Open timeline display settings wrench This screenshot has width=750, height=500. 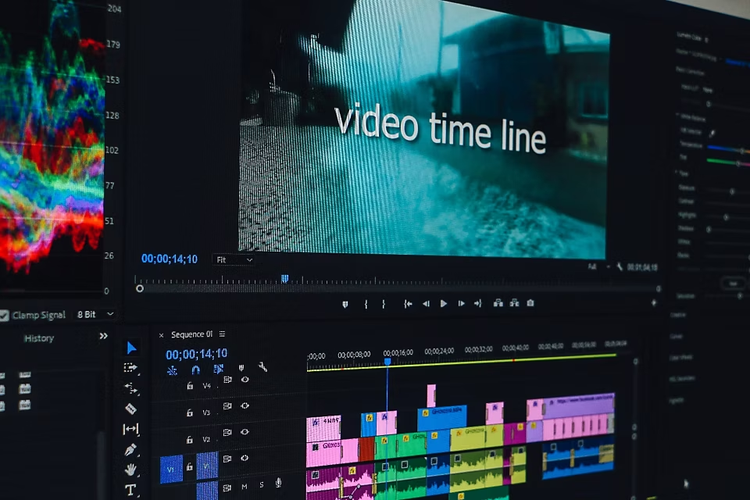click(x=263, y=367)
